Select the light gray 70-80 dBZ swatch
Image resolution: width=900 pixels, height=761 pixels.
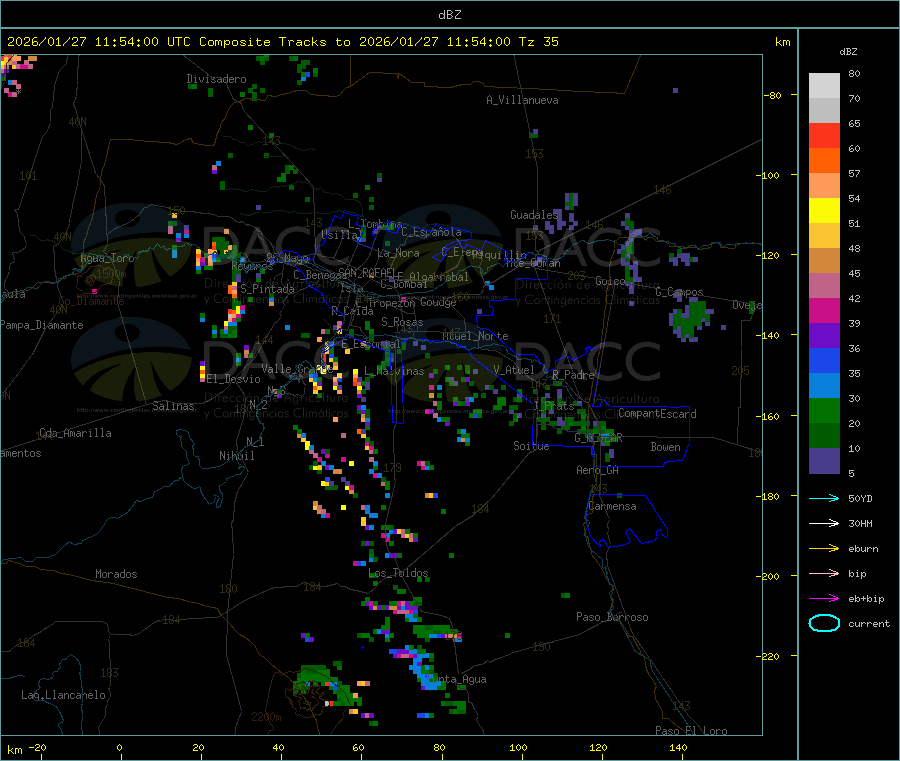(x=824, y=86)
